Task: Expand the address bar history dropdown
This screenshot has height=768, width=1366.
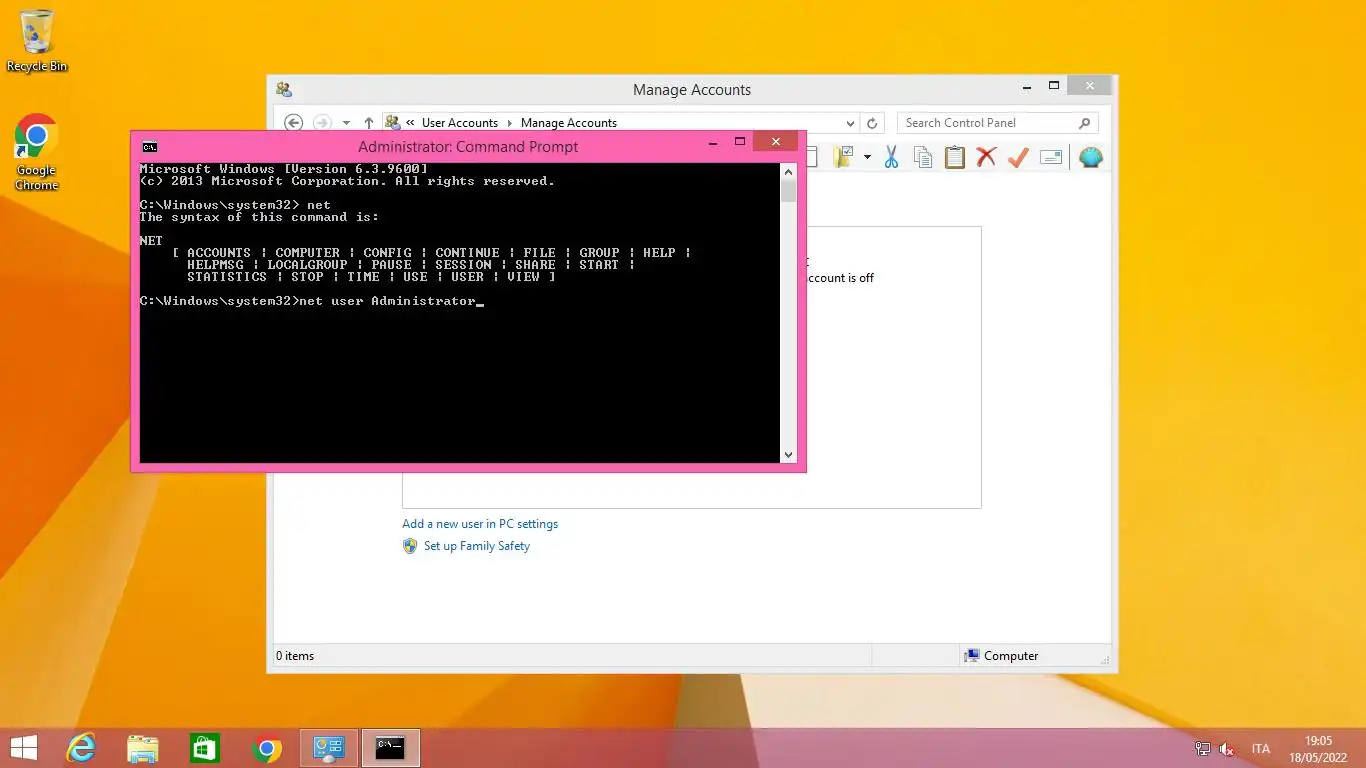Action: 850,123
